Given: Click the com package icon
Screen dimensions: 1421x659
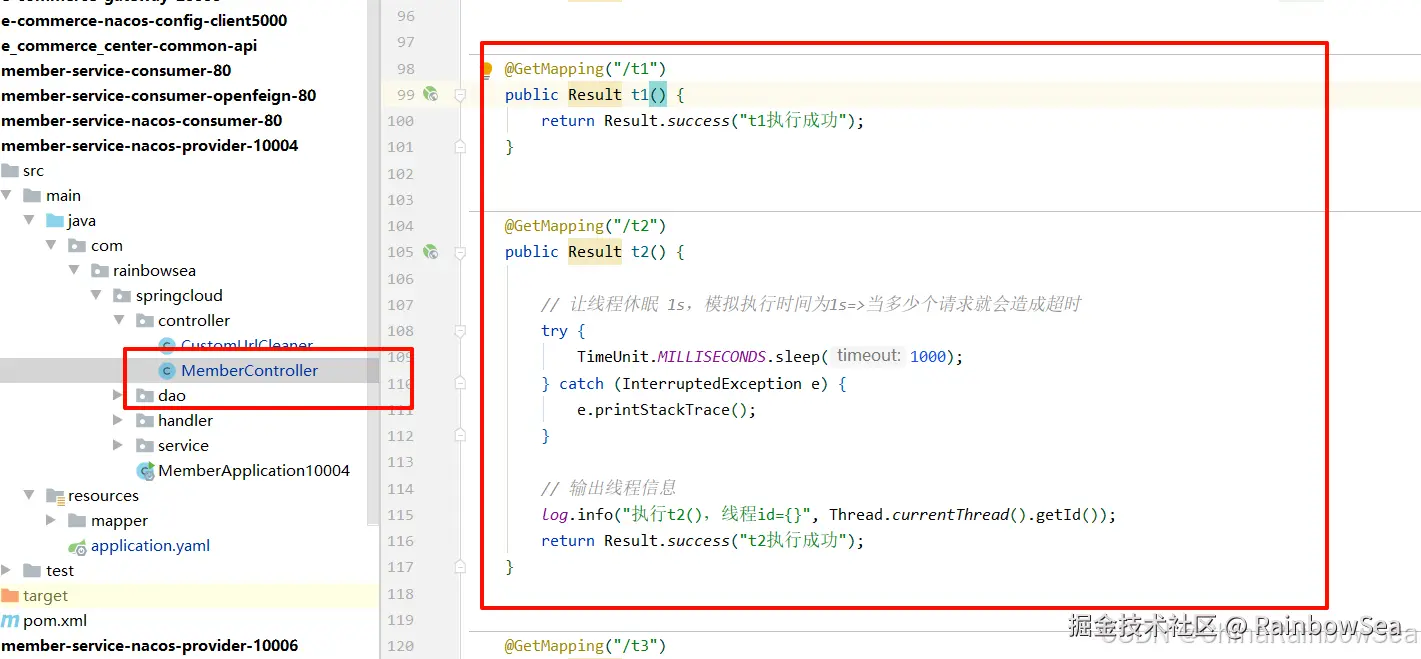Looking at the screenshot, I should point(78,246).
